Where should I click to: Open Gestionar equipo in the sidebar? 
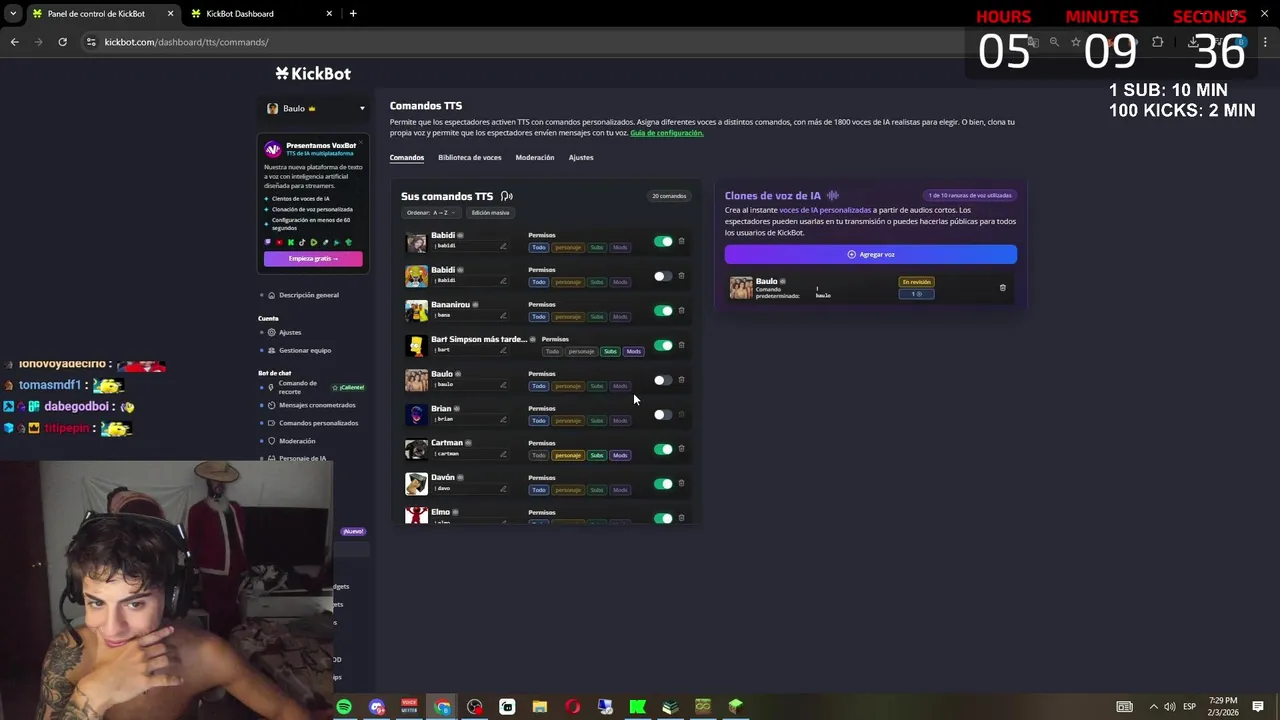(x=305, y=350)
